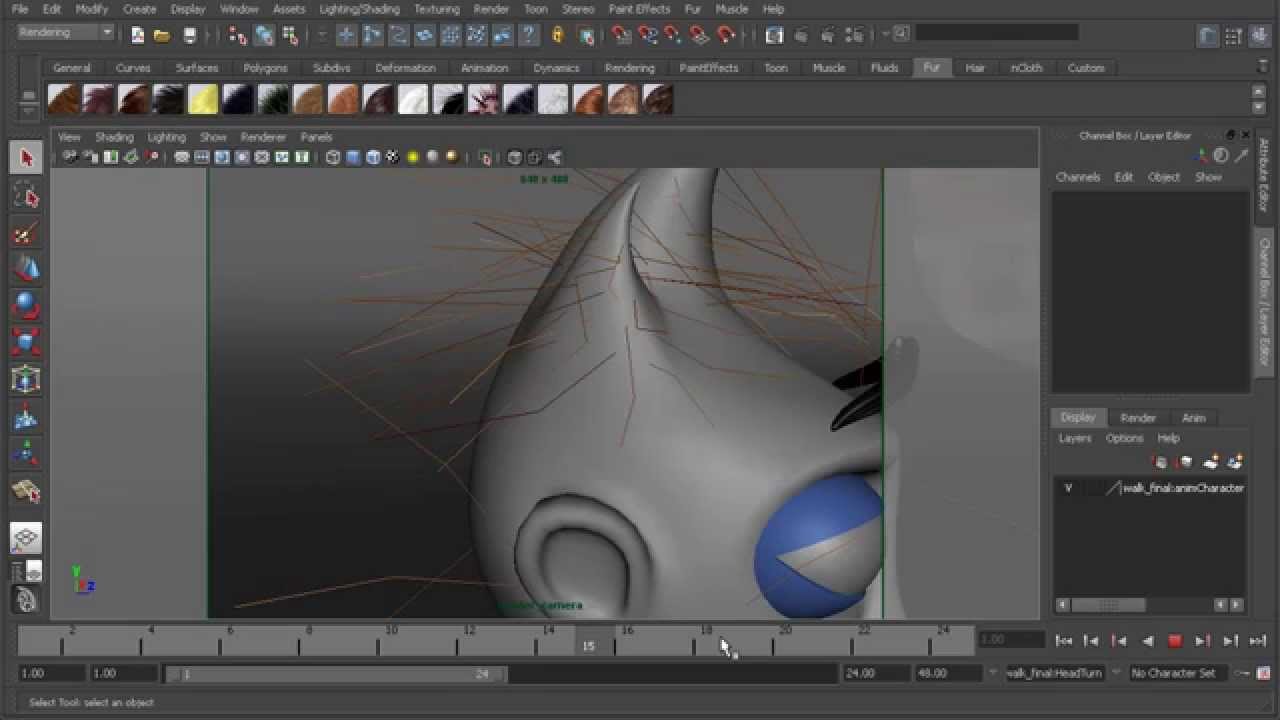Open the Layers menu in Layer Editor
The image size is (1280, 720).
1075,438
